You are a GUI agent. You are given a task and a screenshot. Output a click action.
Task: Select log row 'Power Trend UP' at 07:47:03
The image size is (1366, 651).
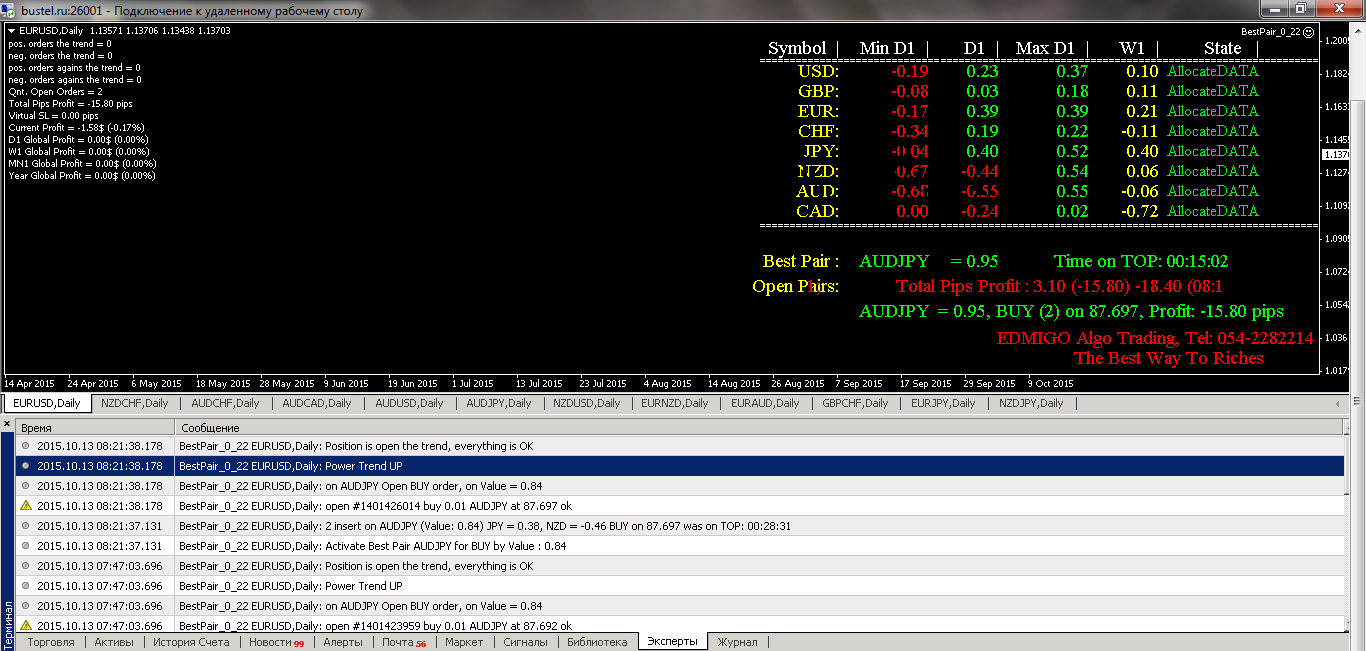click(x=679, y=586)
